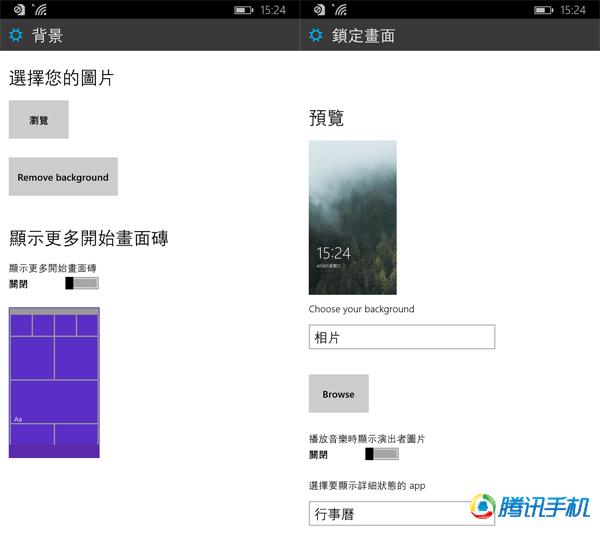The height and width of the screenshot is (533, 600).
Task: Tap the battery icon on the 鎖定畫面 screen
Action: (x=543, y=10)
